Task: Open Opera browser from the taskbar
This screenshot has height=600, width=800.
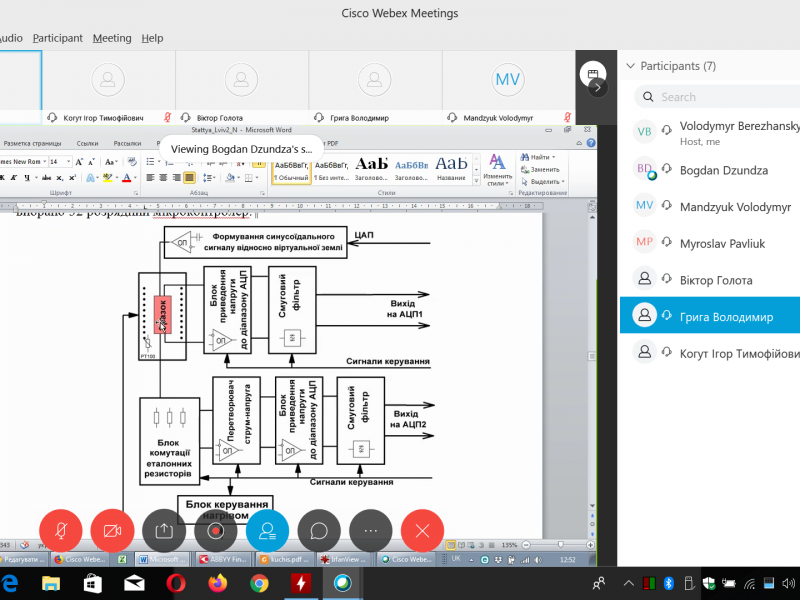Action: pyautogui.click(x=174, y=582)
